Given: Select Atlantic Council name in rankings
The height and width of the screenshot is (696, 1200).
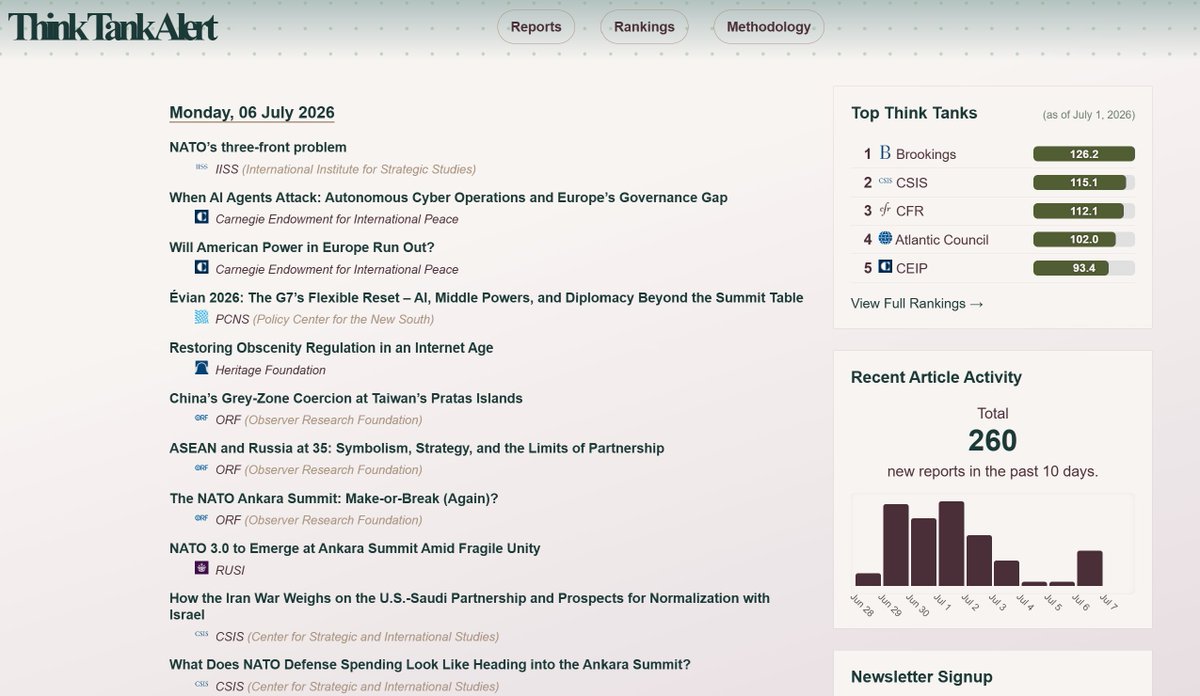Looking at the screenshot, I should pyautogui.click(x=942, y=239).
